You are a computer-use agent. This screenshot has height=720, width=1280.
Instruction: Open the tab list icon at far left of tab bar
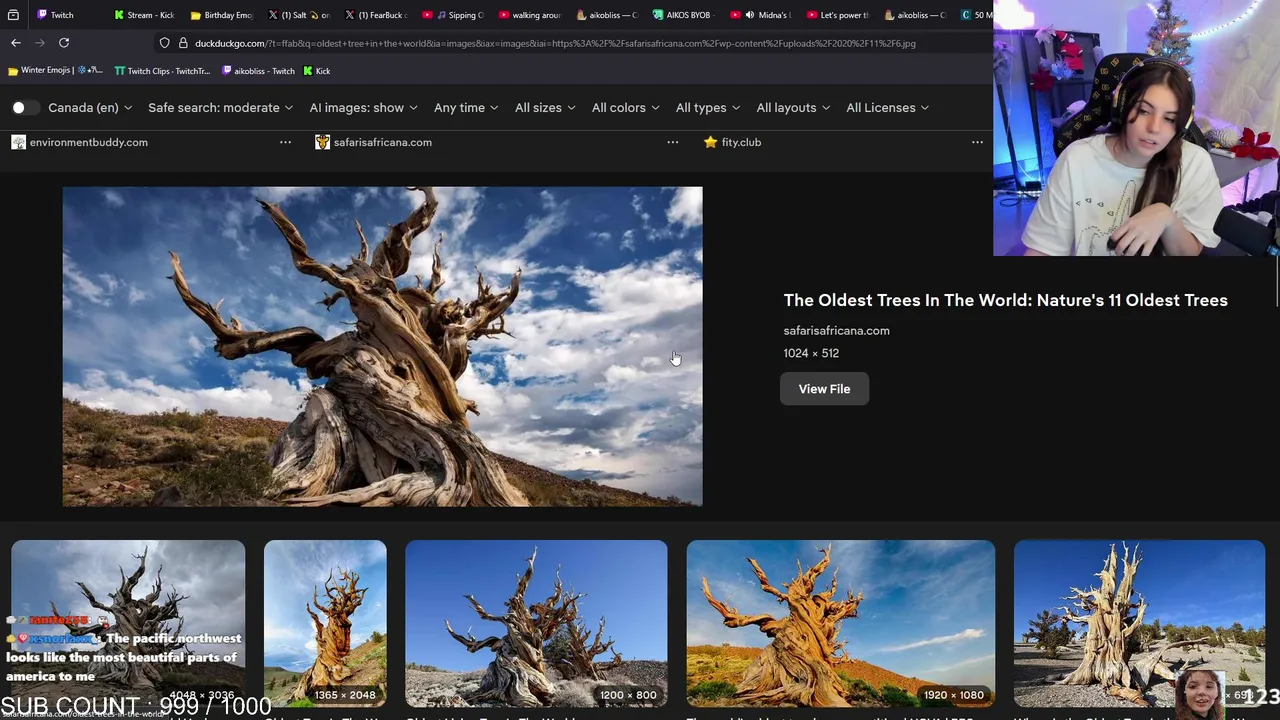(13, 15)
